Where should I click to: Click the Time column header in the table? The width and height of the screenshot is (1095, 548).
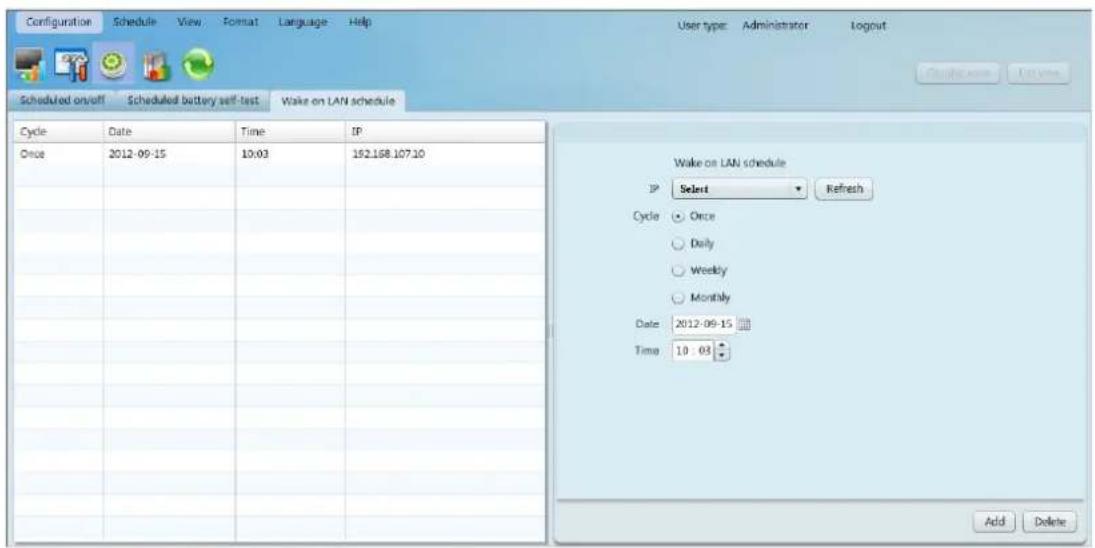pos(291,132)
